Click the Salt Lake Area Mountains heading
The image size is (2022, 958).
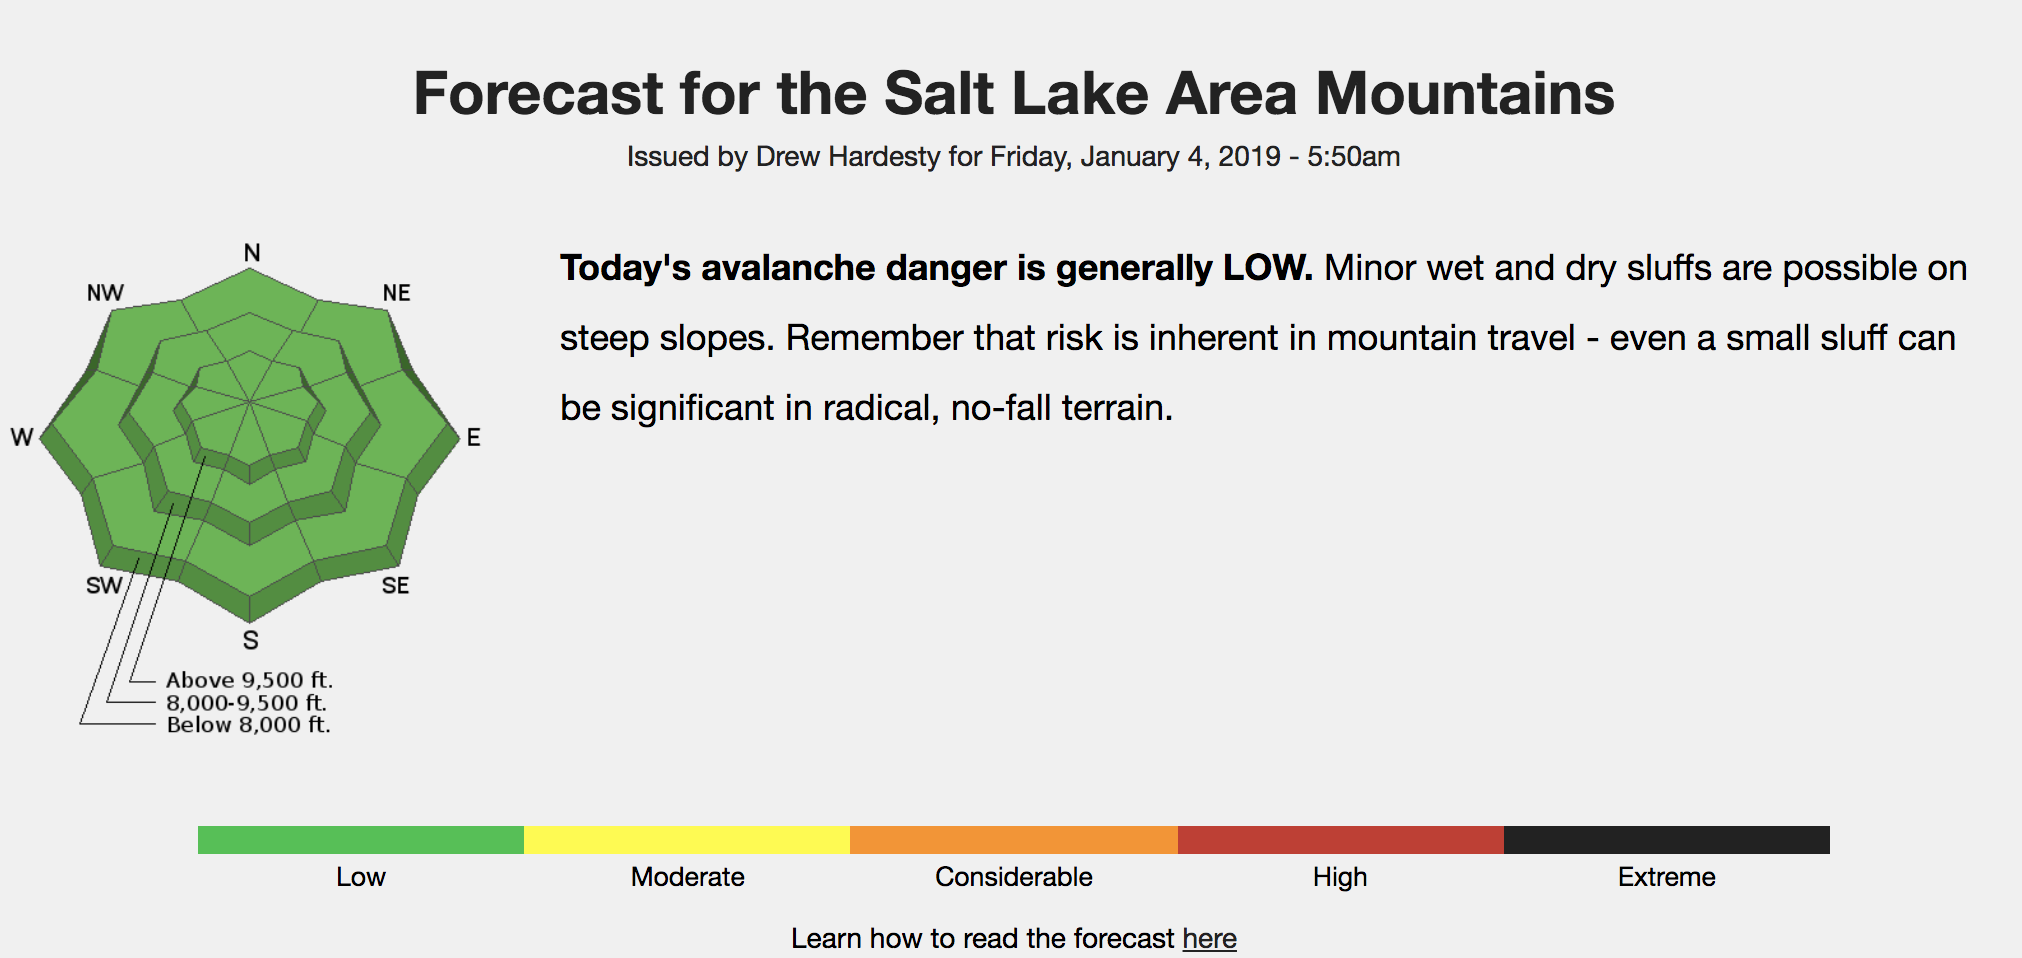click(x=1013, y=94)
